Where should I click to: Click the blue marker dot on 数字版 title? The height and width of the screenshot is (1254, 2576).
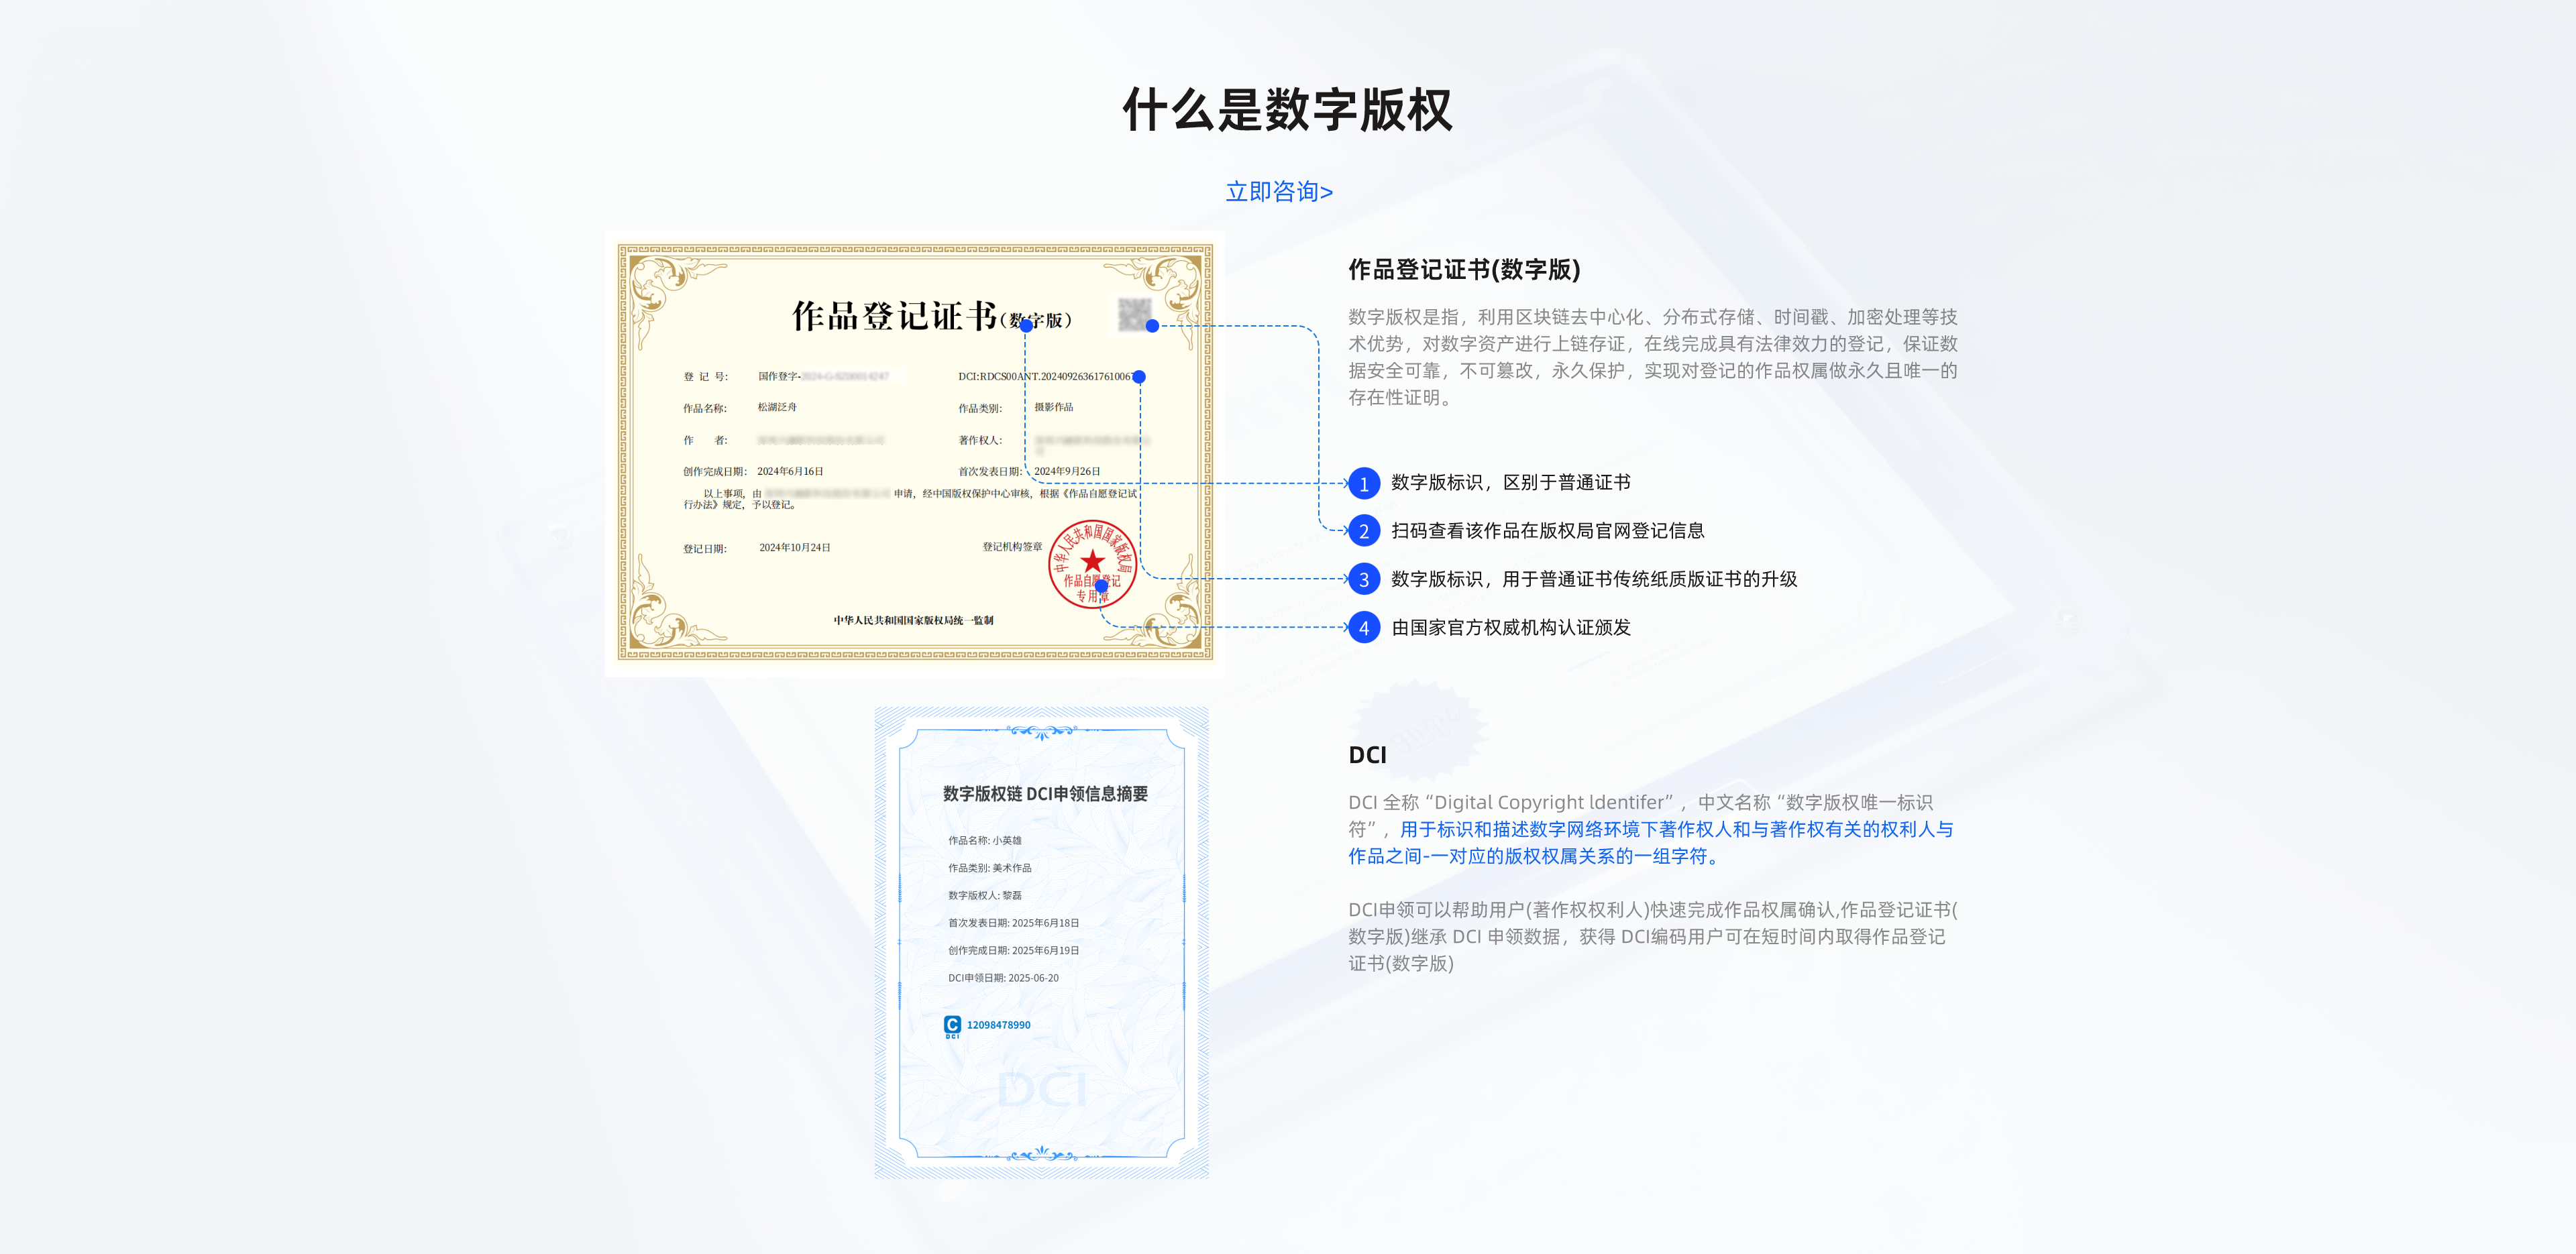point(1026,326)
